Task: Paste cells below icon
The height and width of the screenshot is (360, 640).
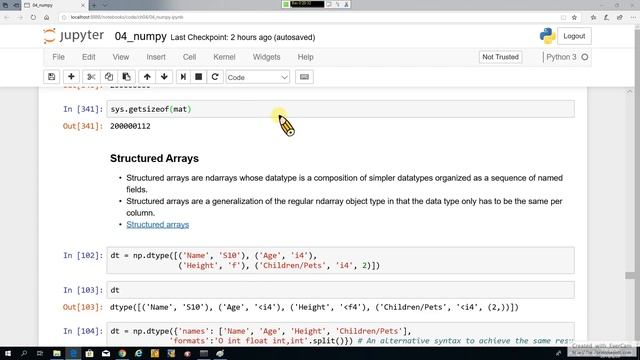Action: coord(127,77)
